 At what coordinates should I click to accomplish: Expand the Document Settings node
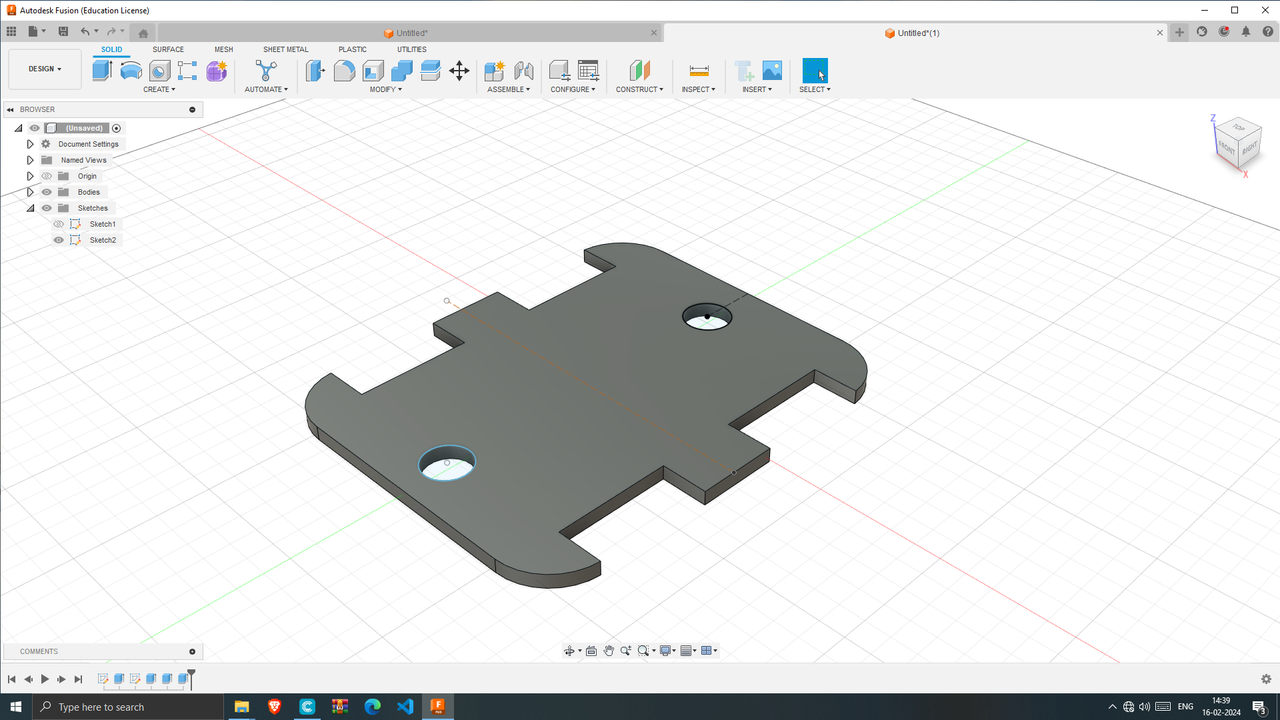coord(30,144)
